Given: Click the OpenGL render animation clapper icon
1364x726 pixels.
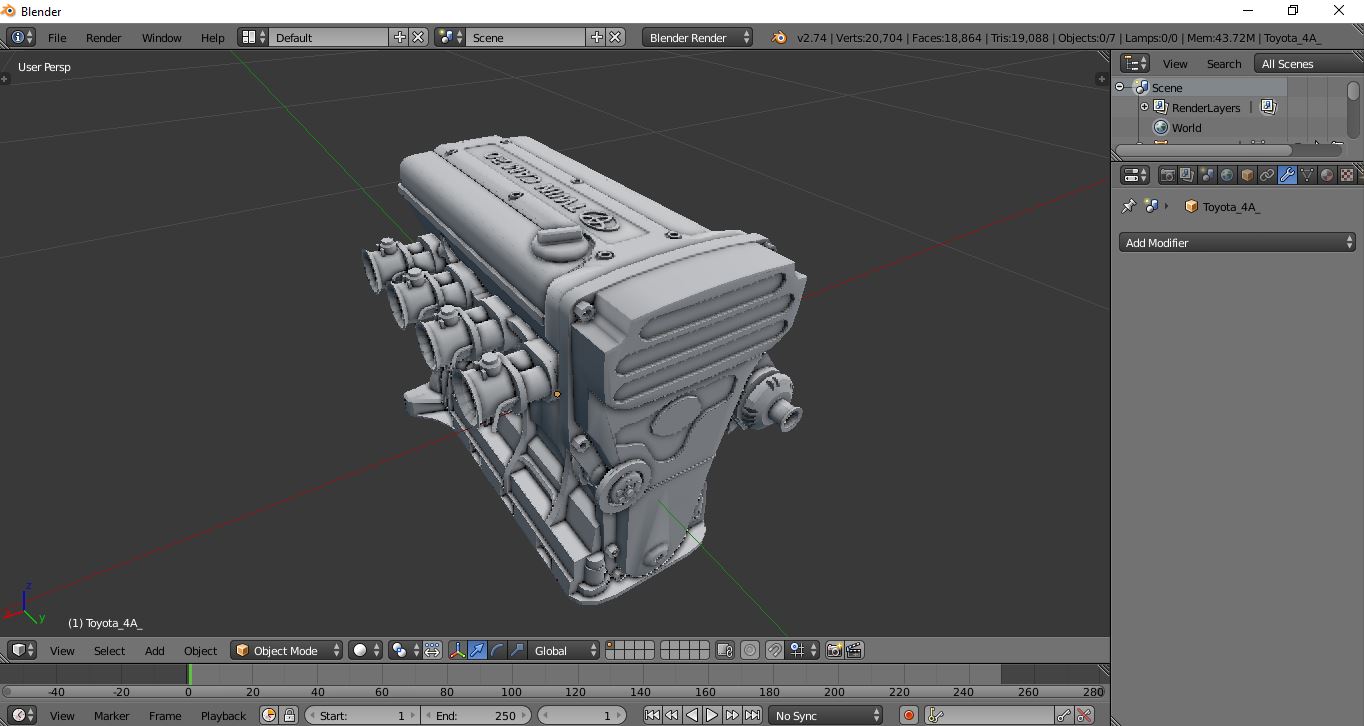Looking at the screenshot, I should 854,650.
